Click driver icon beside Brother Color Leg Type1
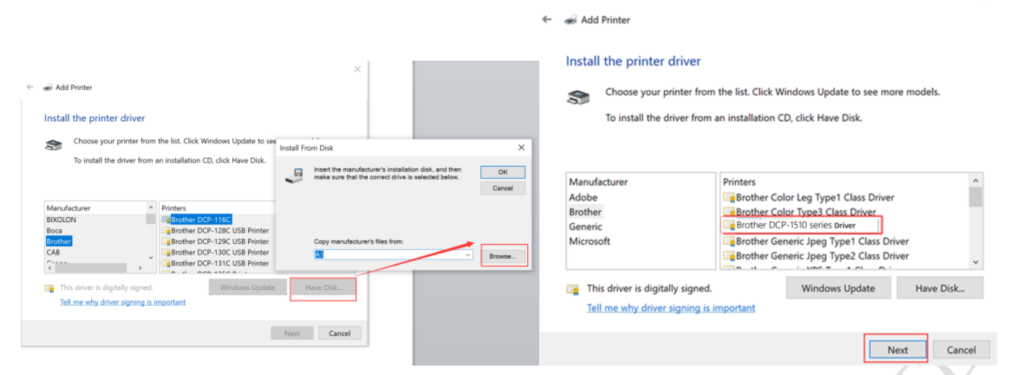1024x375 pixels. pyautogui.click(x=729, y=197)
